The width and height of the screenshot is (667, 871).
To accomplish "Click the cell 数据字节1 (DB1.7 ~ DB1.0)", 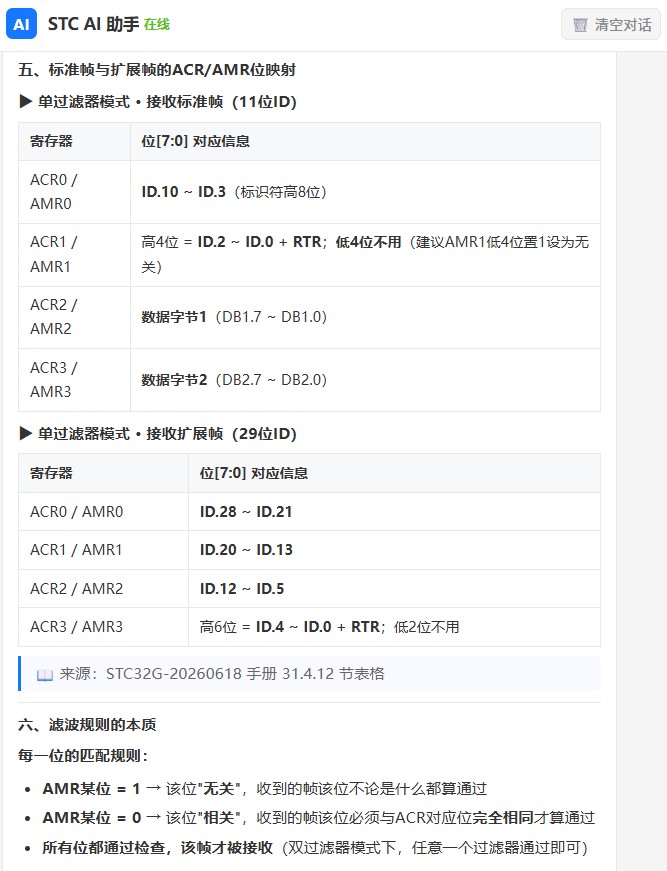I will click(365, 317).
